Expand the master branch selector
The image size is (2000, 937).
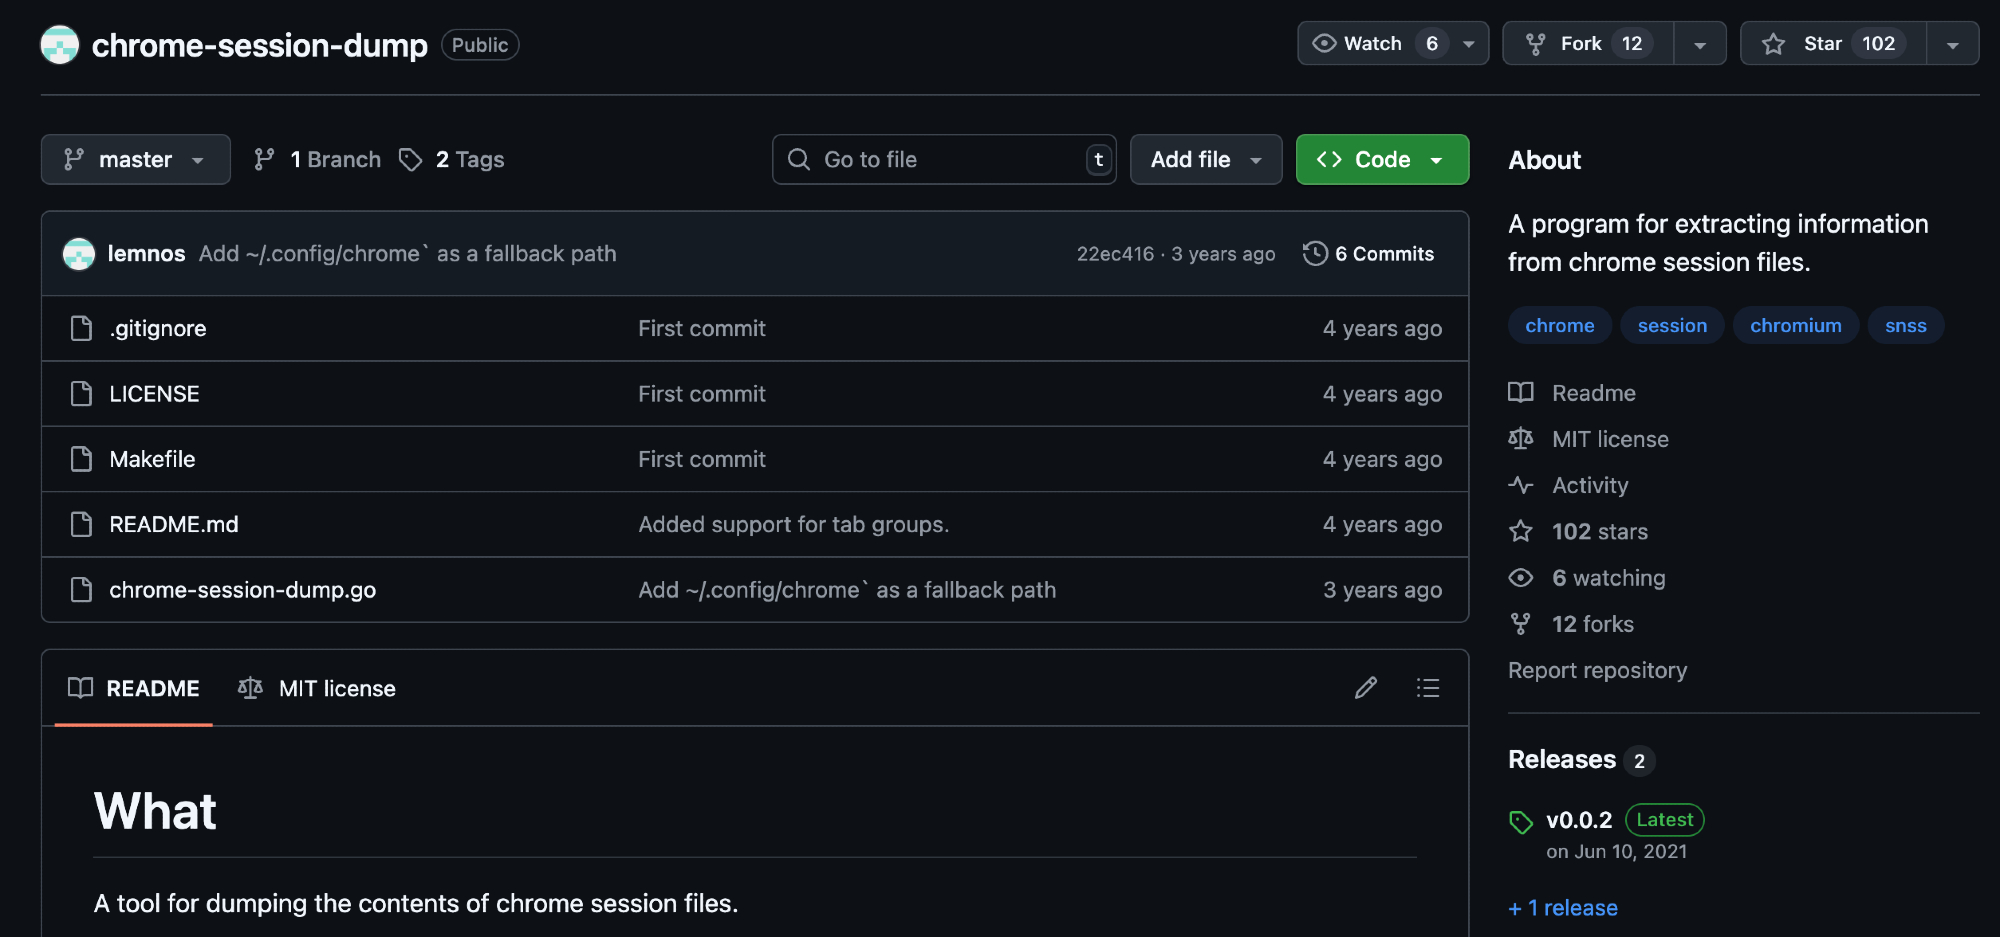coord(135,160)
